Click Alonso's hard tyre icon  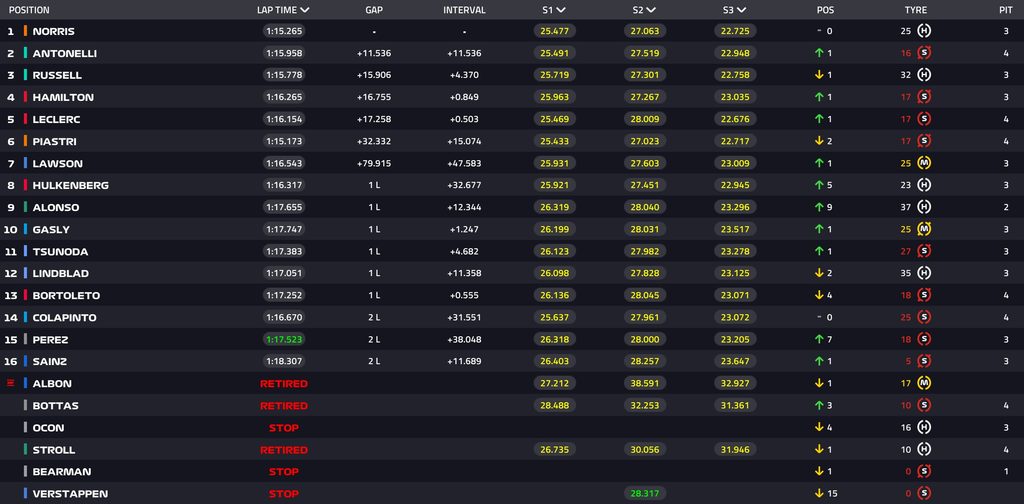coord(923,207)
